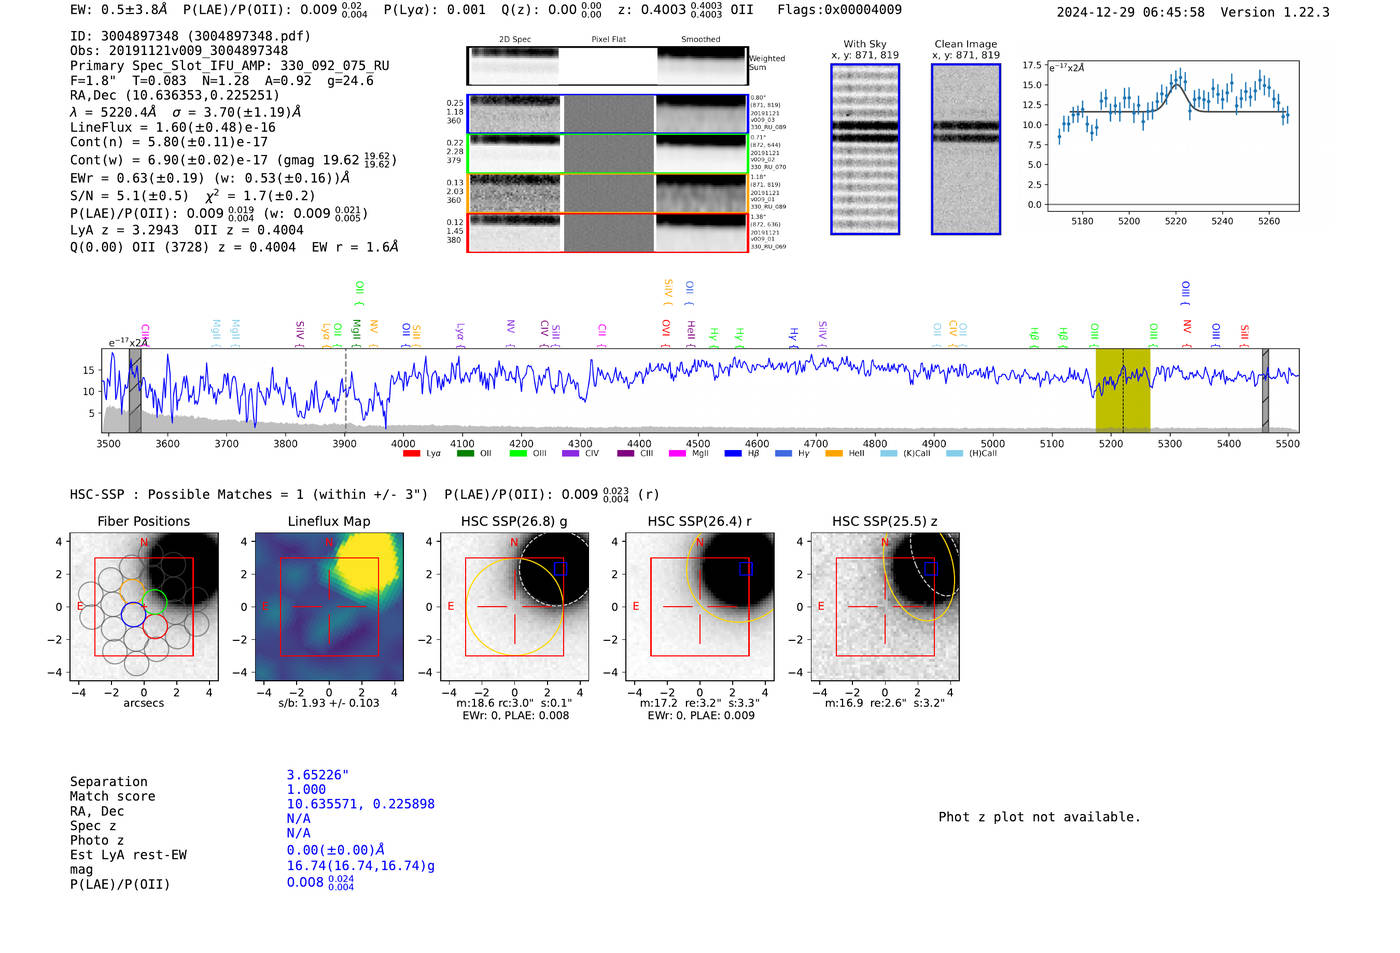
Task: Select the HSC SSP(26.4) r cutout
Action: tap(700, 607)
